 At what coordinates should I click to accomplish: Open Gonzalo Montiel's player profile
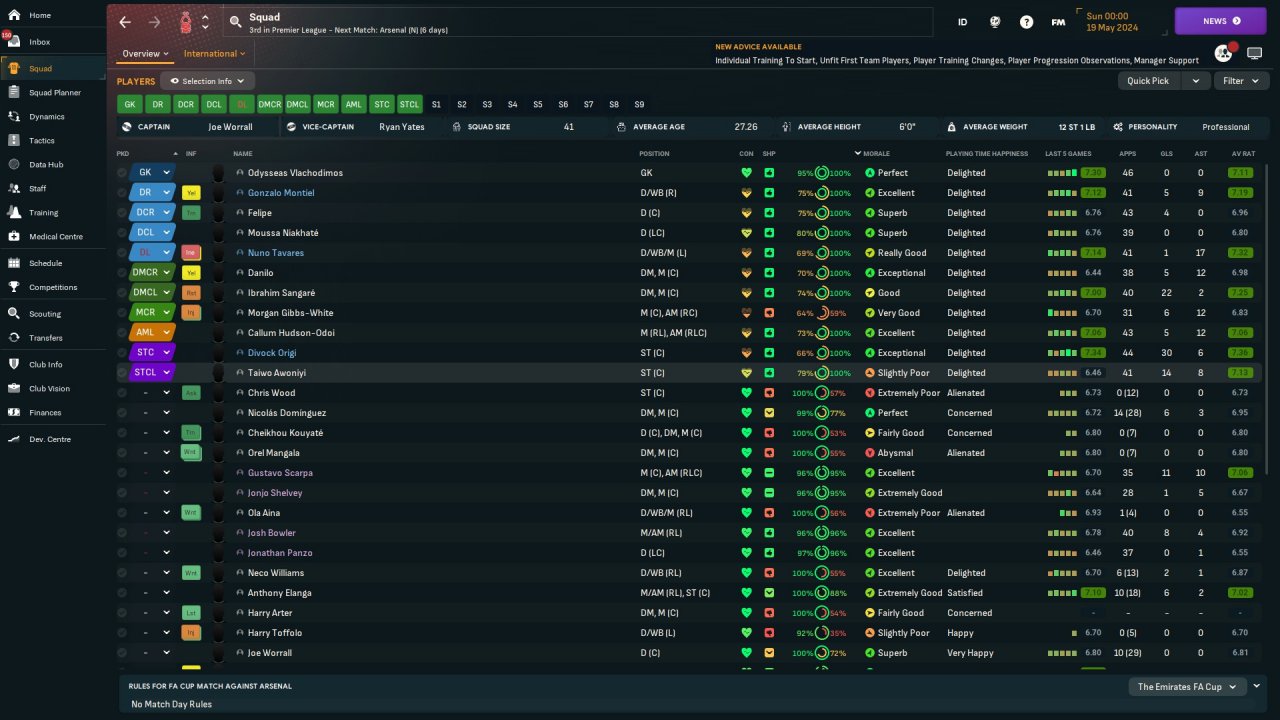tap(281, 193)
